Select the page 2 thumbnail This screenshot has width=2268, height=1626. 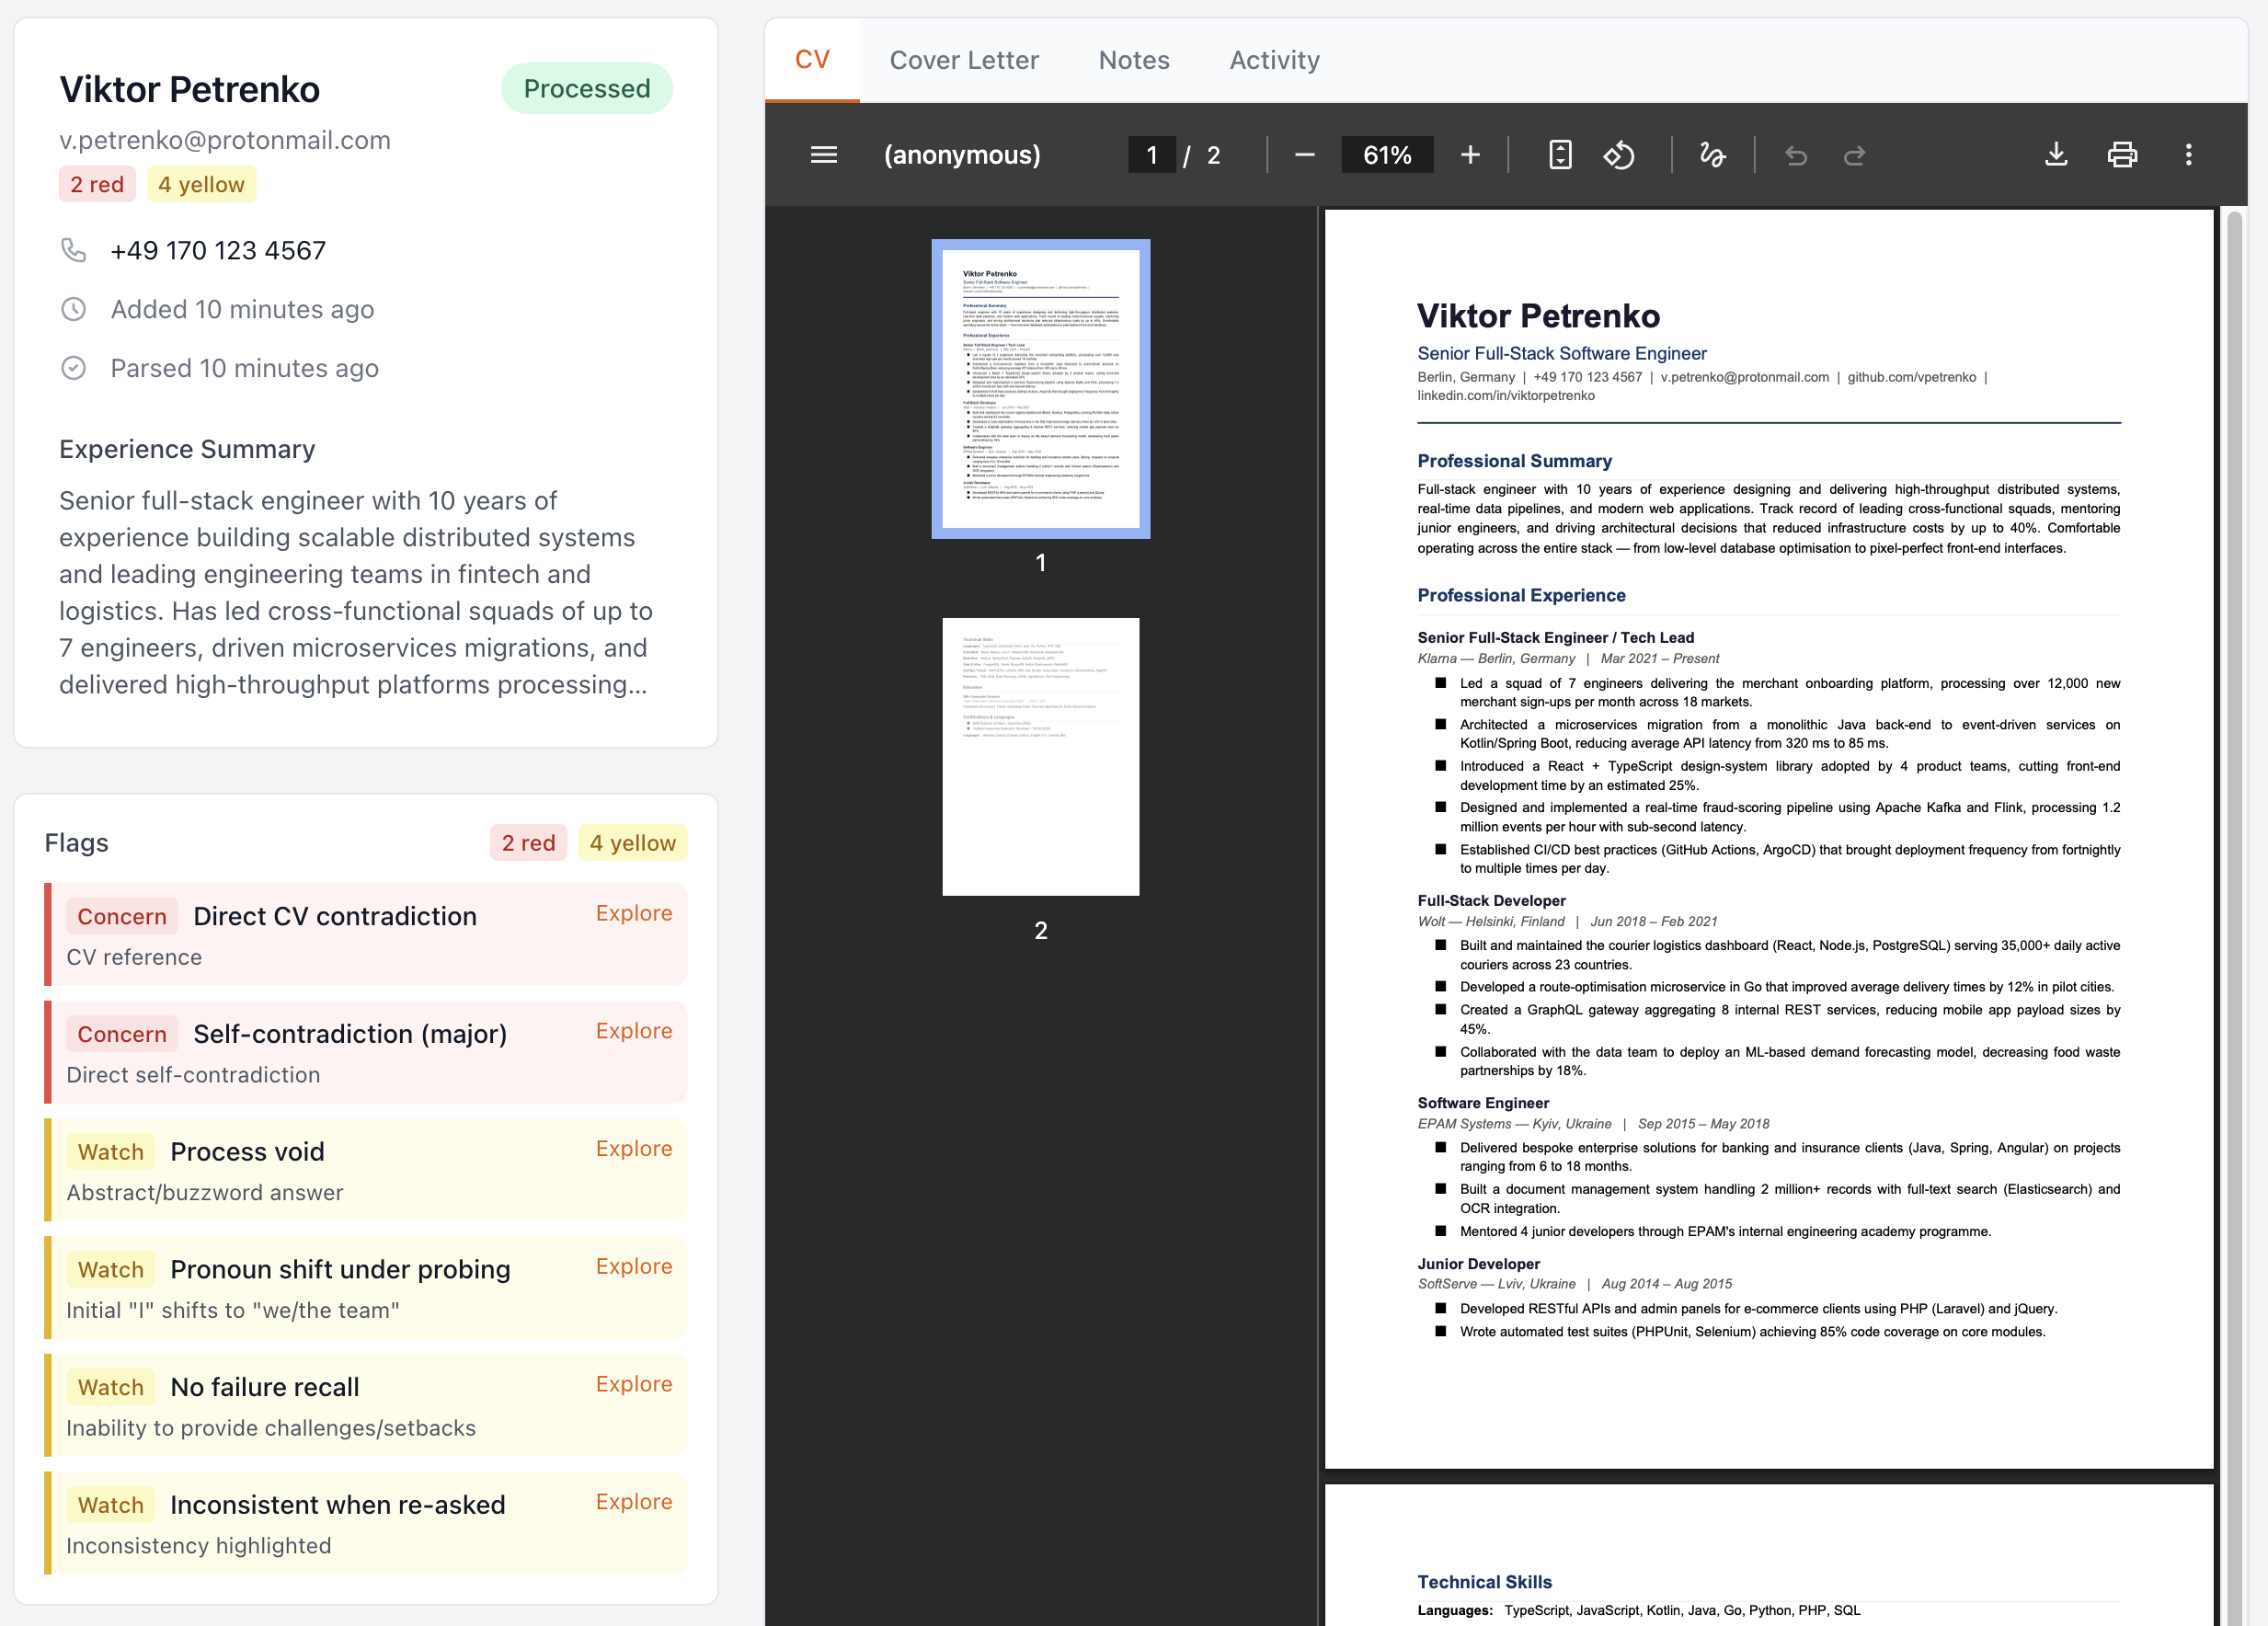click(1040, 756)
